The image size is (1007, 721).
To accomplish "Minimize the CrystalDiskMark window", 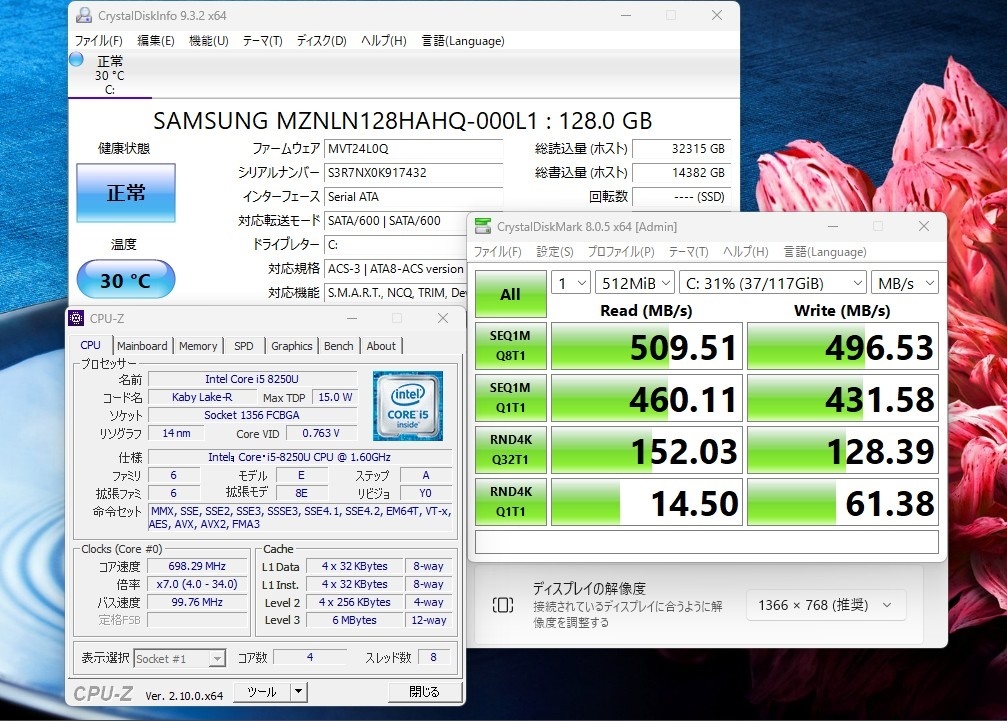I will (x=833, y=226).
